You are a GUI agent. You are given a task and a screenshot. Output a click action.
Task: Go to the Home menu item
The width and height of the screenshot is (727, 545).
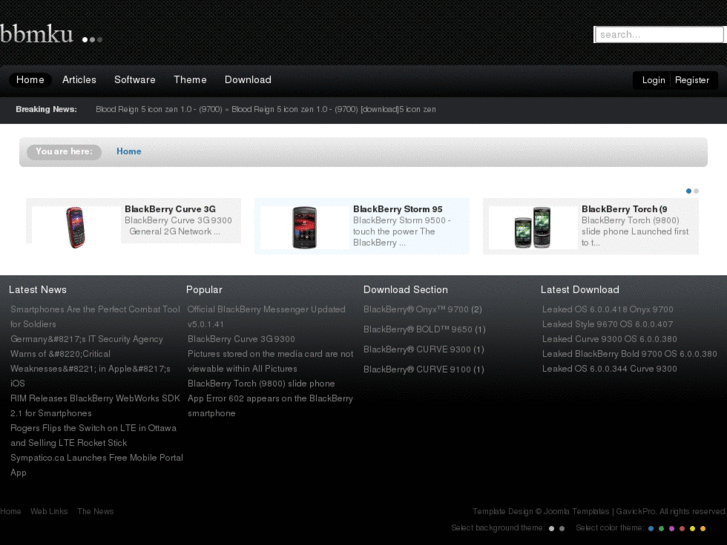pyautogui.click(x=30, y=80)
